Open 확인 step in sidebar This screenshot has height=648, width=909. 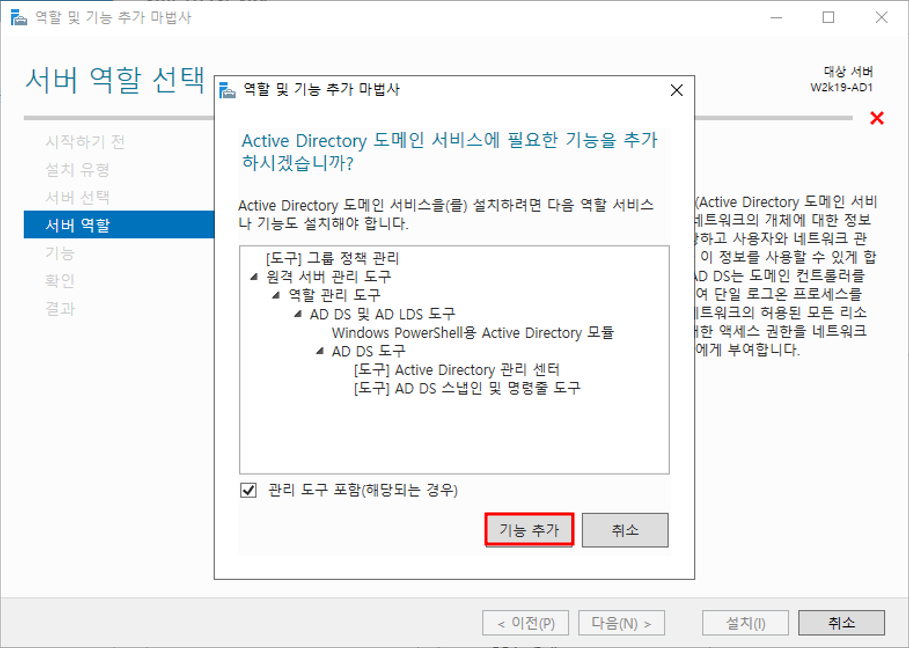pos(60,281)
